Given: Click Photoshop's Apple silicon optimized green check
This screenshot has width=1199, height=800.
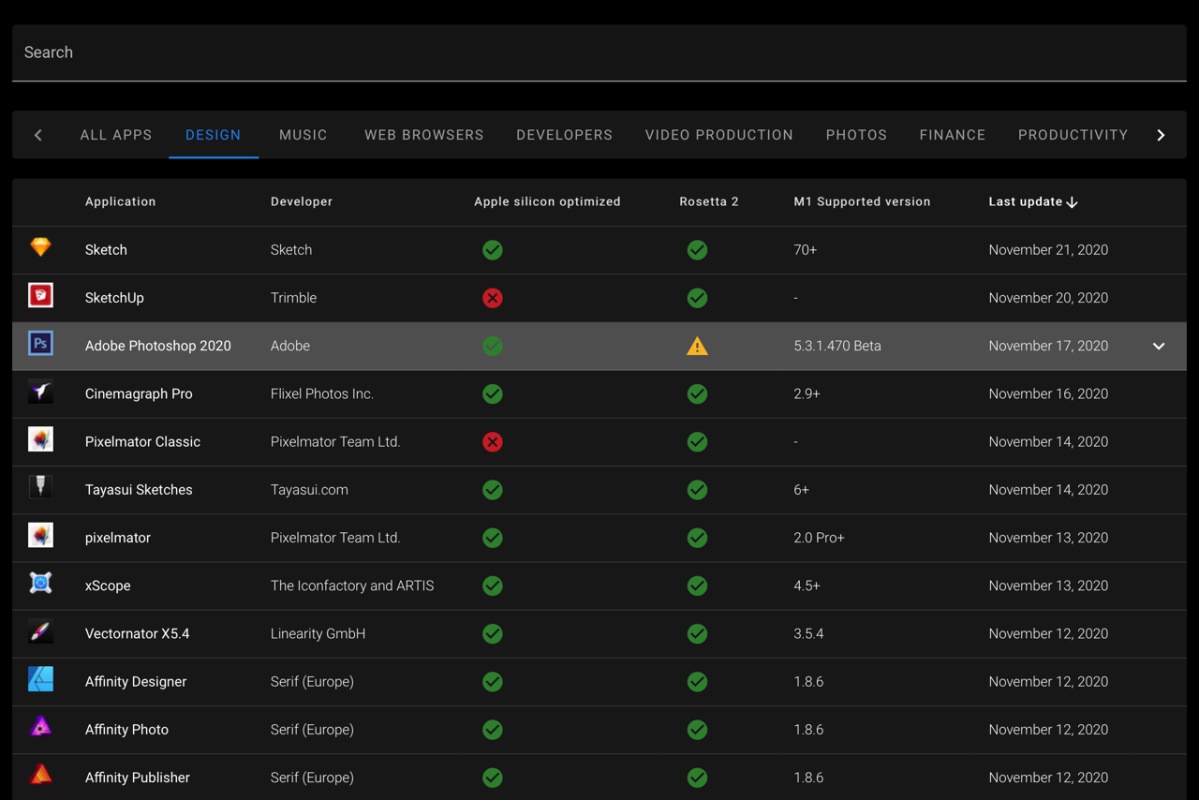Looking at the screenshot, I should [x=492, y=346].
